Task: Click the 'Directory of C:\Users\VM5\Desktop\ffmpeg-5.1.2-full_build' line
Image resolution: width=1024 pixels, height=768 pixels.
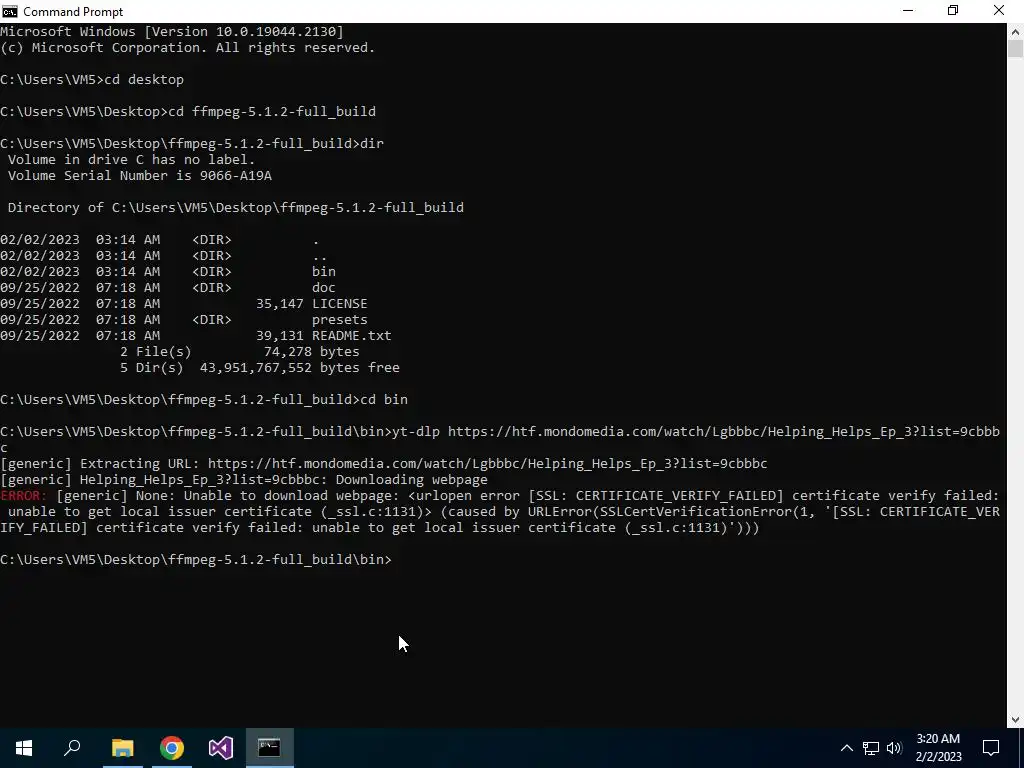Action: pyautogui.click(x=236, y=208)
